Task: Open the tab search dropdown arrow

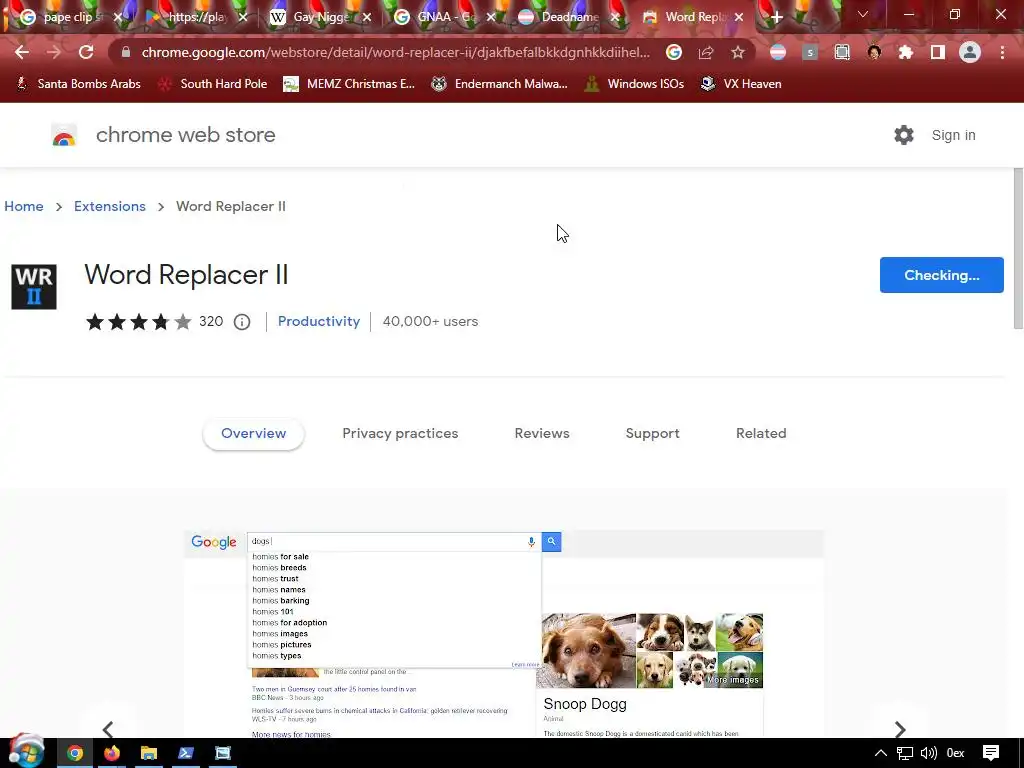Action: tap(863, 14)
